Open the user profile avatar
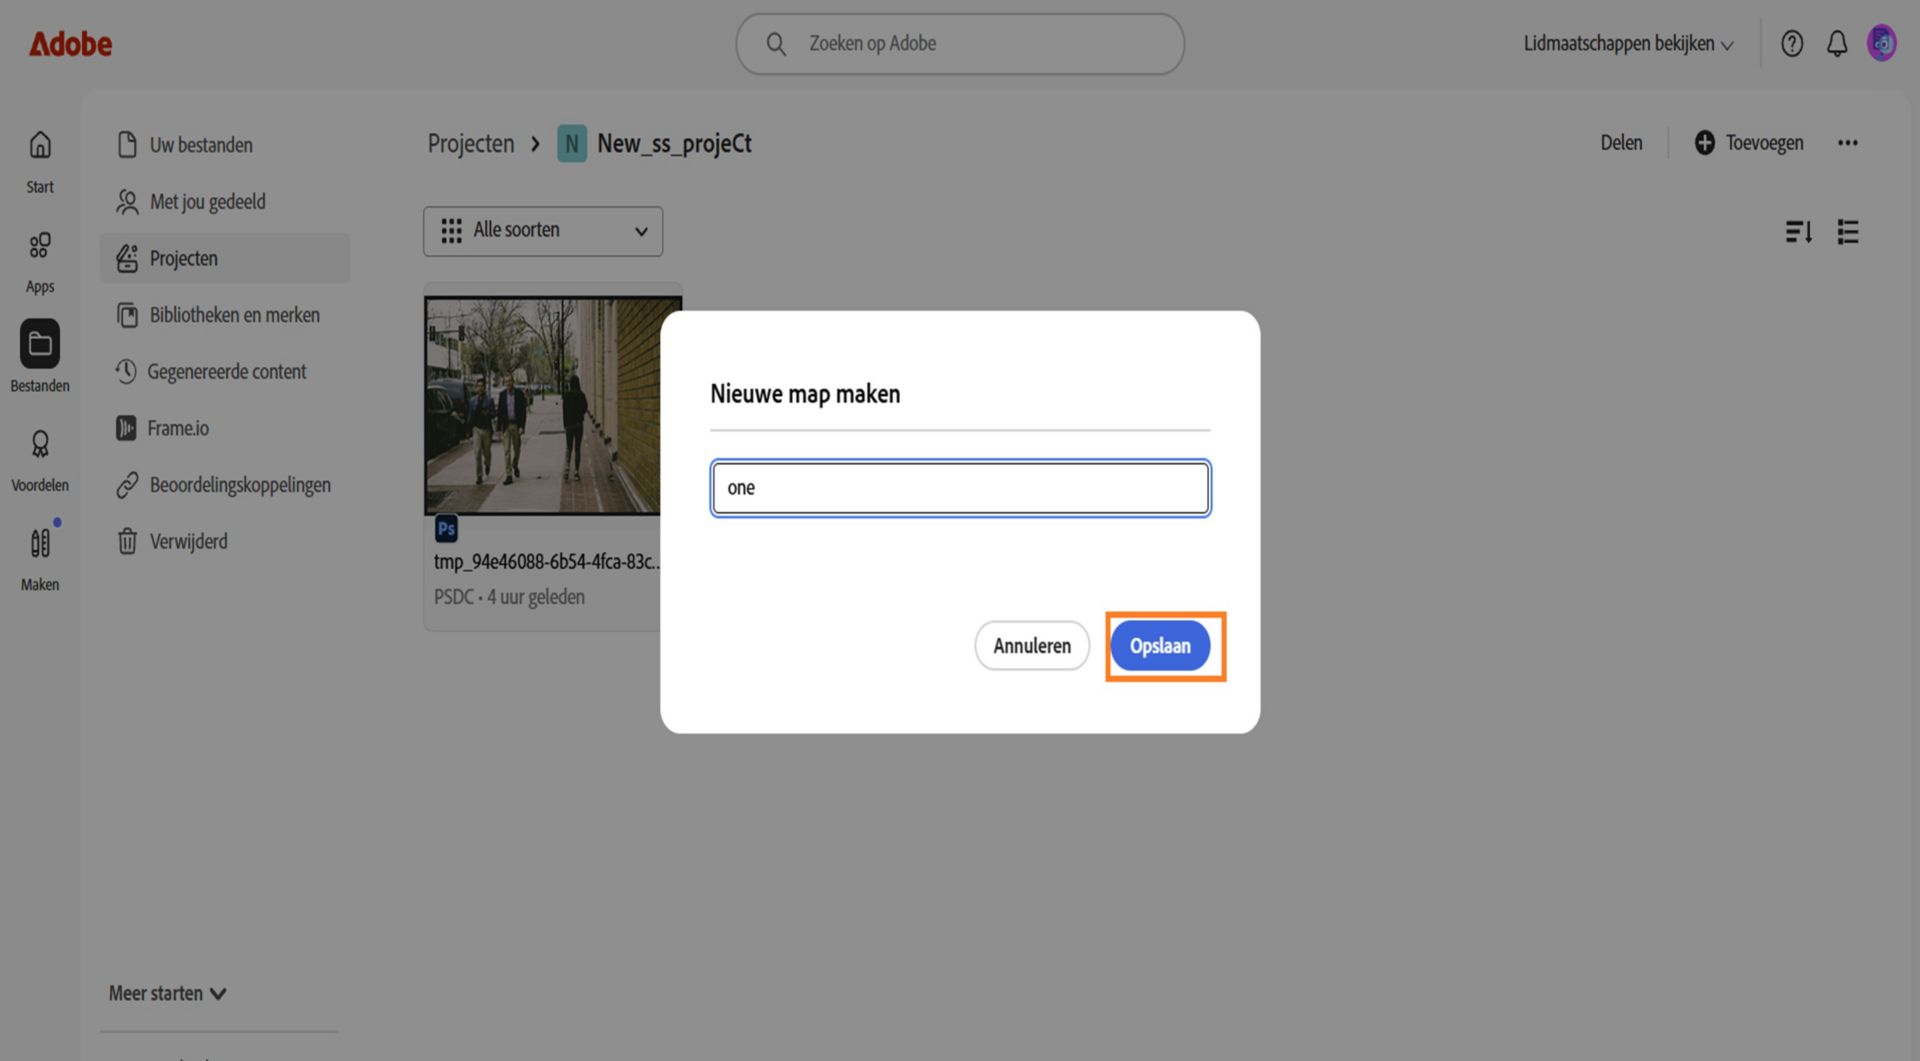Screen dimensions: 1920x1061 (1882, 44)
